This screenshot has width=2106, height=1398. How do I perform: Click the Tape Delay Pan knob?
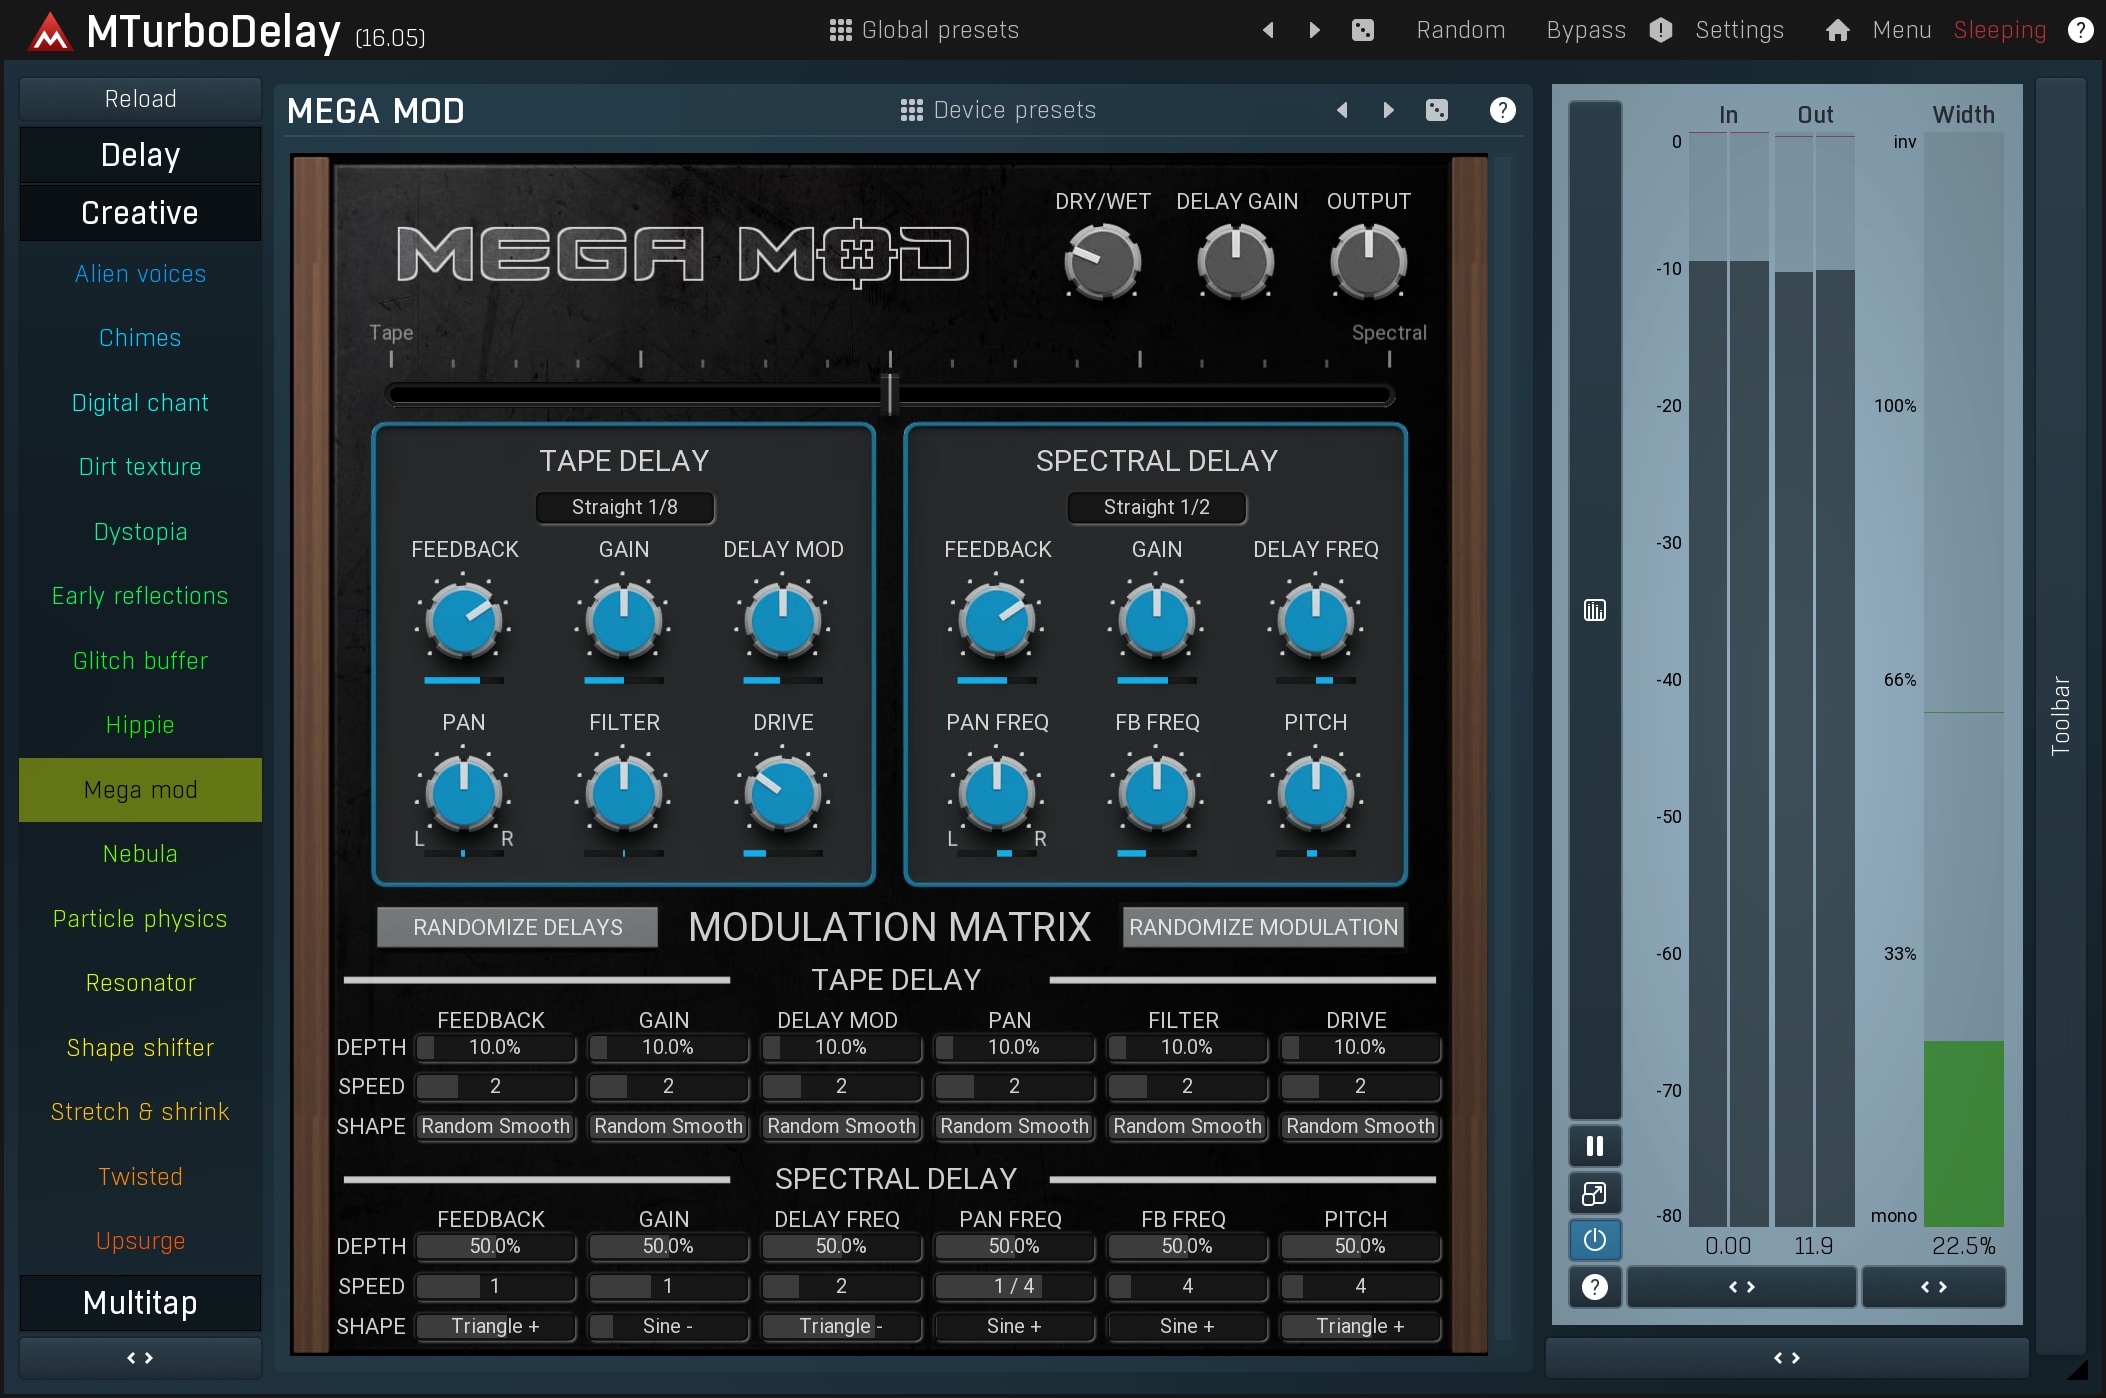(464, 794)
